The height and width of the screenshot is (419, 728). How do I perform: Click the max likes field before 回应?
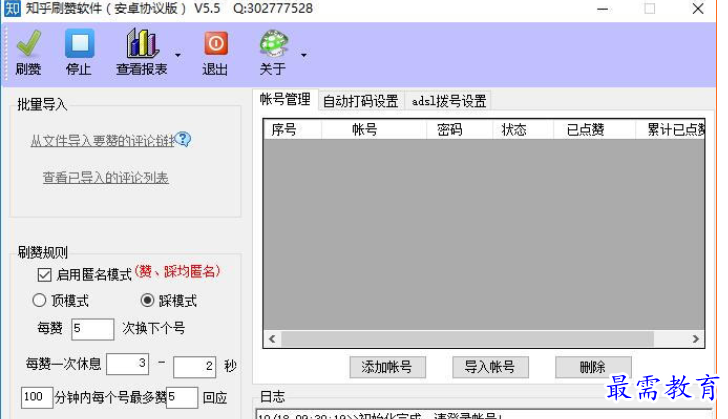coord(182,398)
